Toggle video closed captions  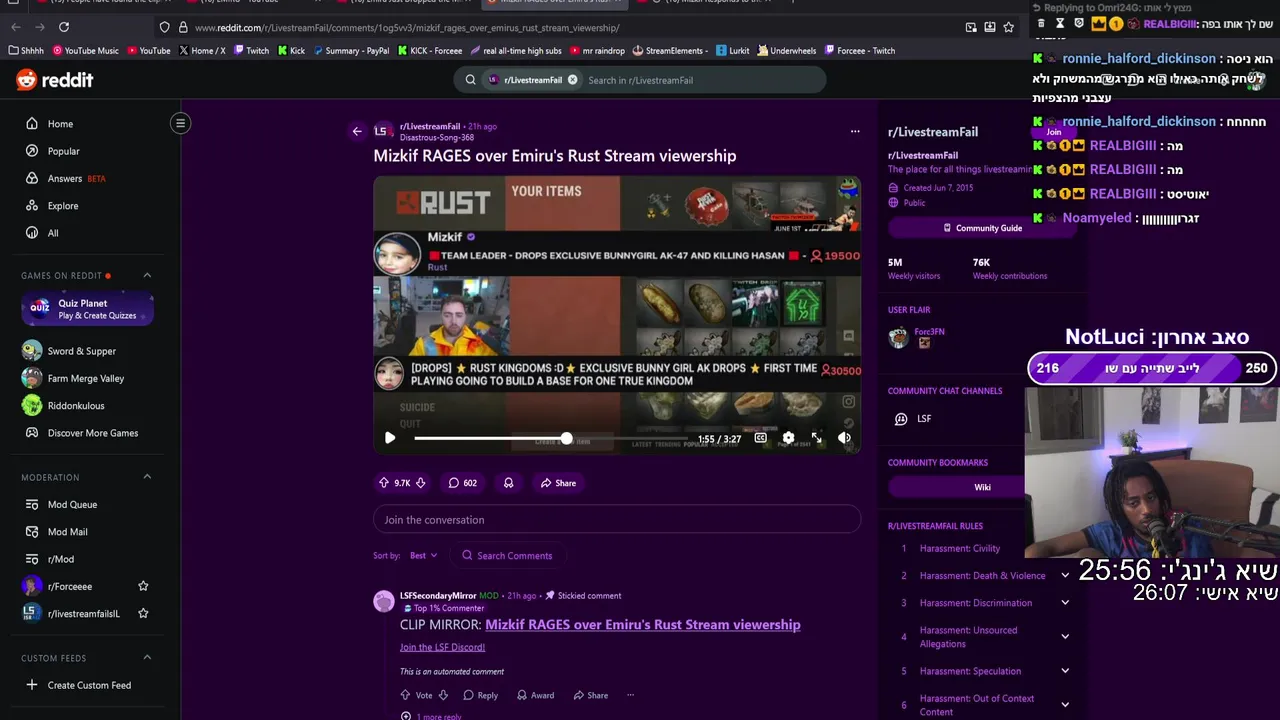coord(760,438)
